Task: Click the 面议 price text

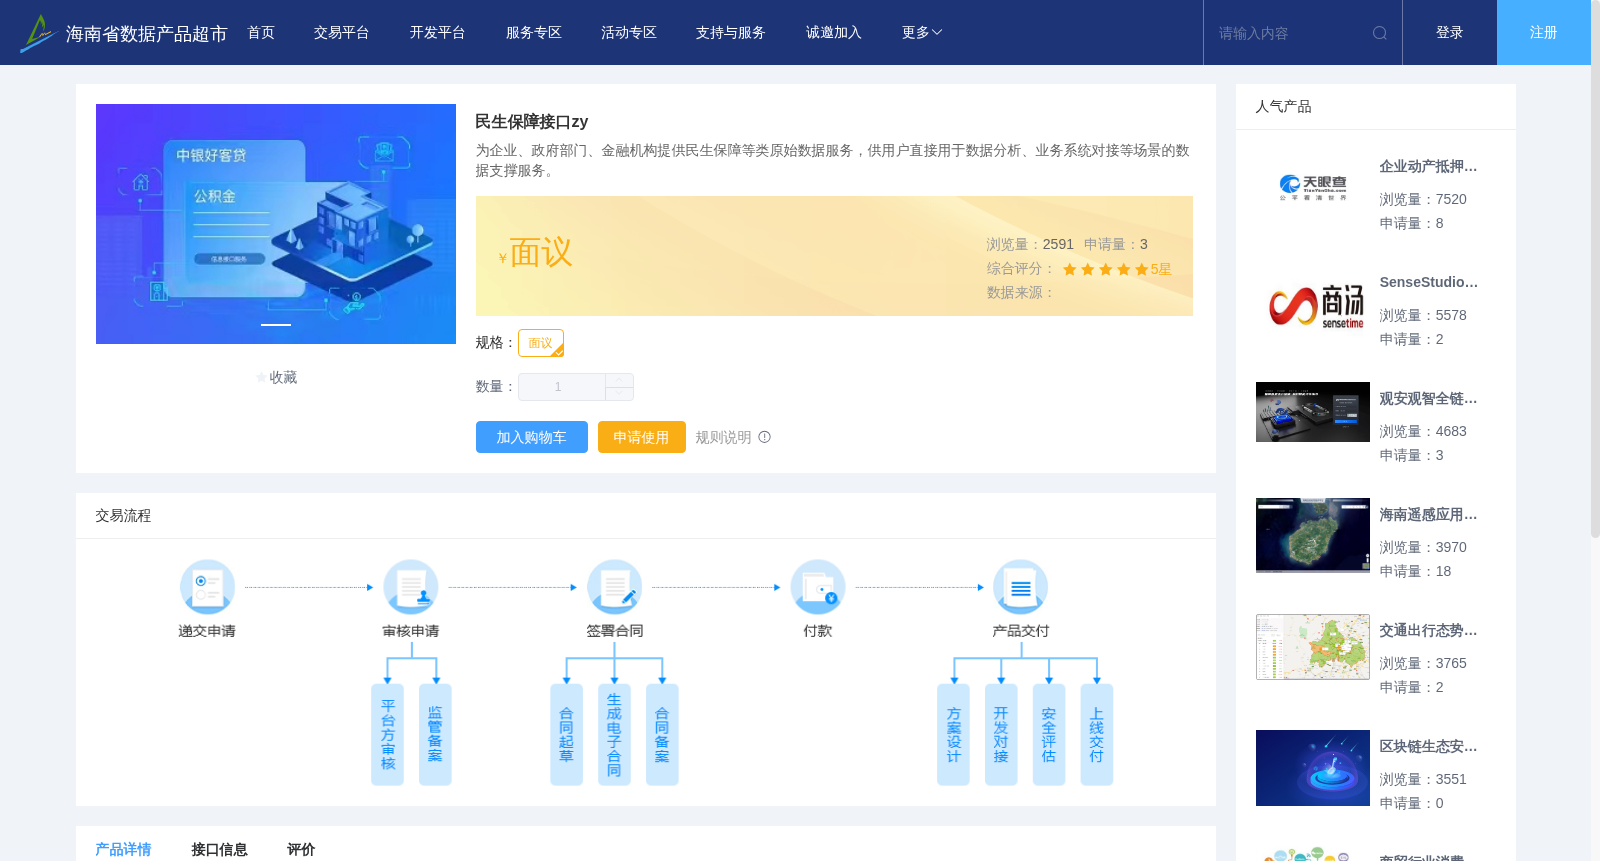Action: click(x=541, y=253)
